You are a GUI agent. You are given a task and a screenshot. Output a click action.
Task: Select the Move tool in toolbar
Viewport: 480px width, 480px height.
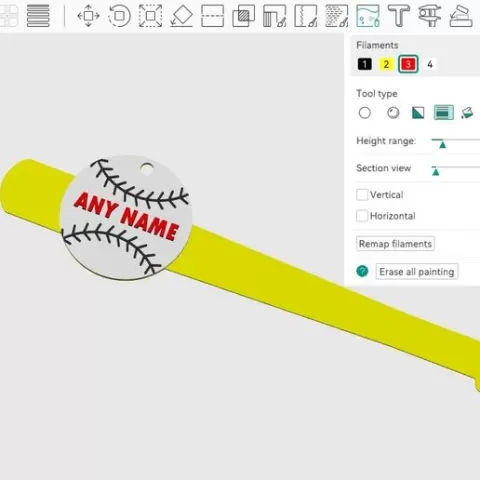(88, 16)
